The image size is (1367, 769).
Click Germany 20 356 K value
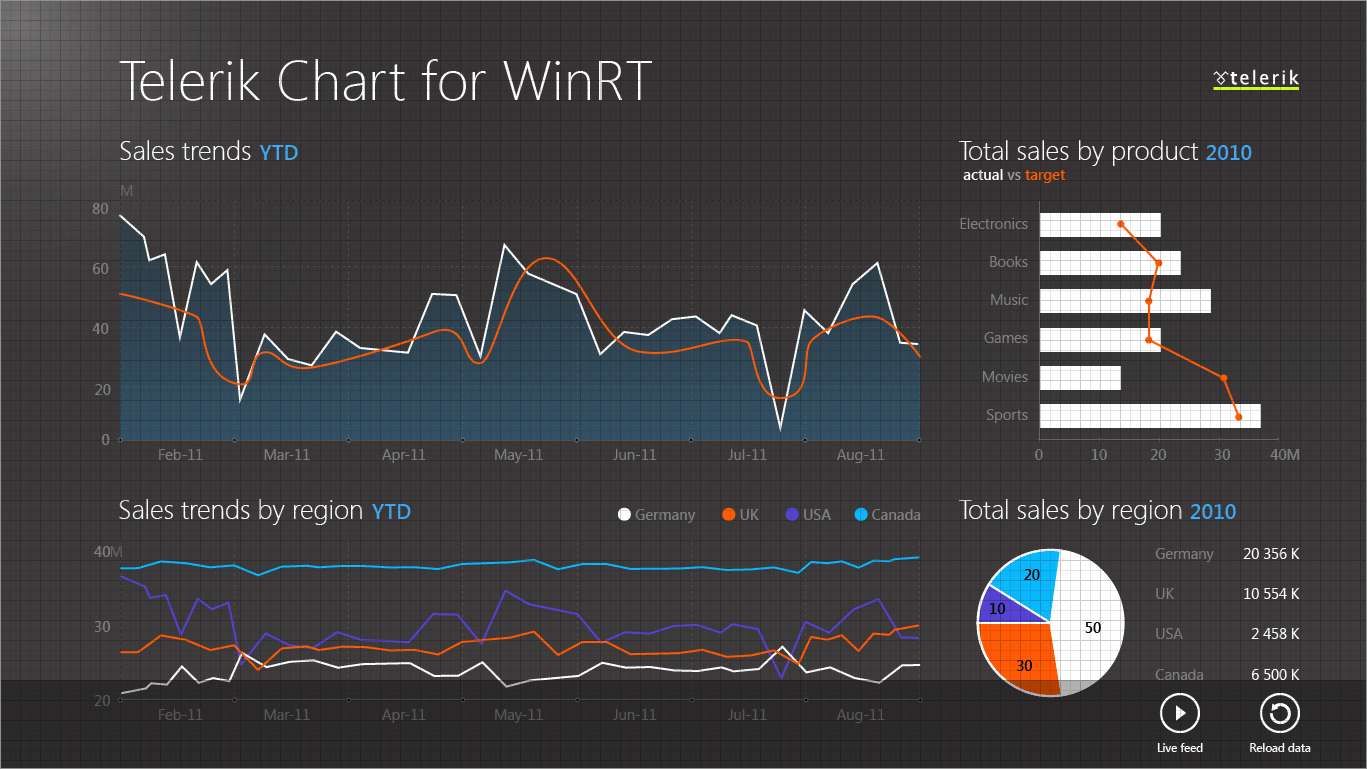(x=1271, y=554)
